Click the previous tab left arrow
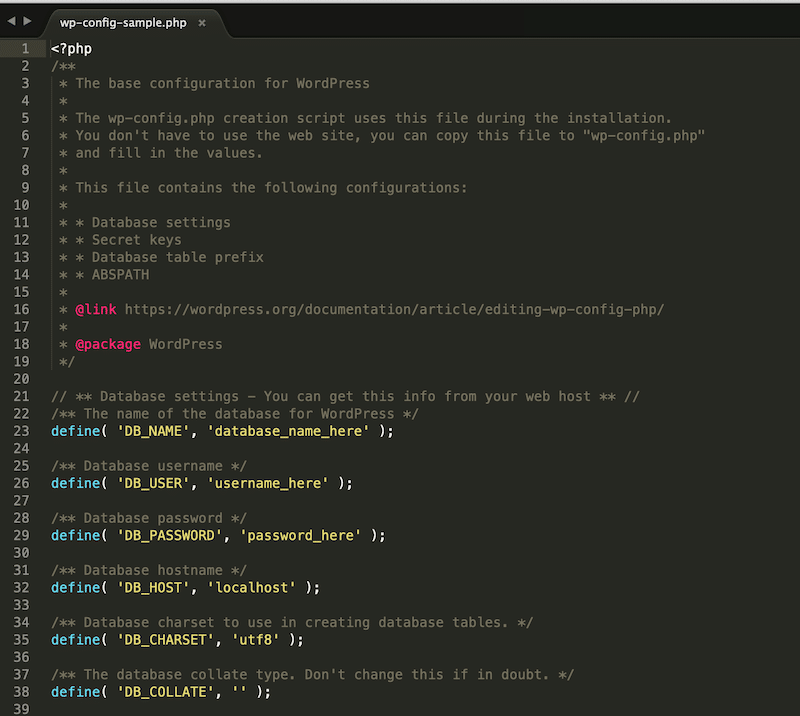 [11, 21]
